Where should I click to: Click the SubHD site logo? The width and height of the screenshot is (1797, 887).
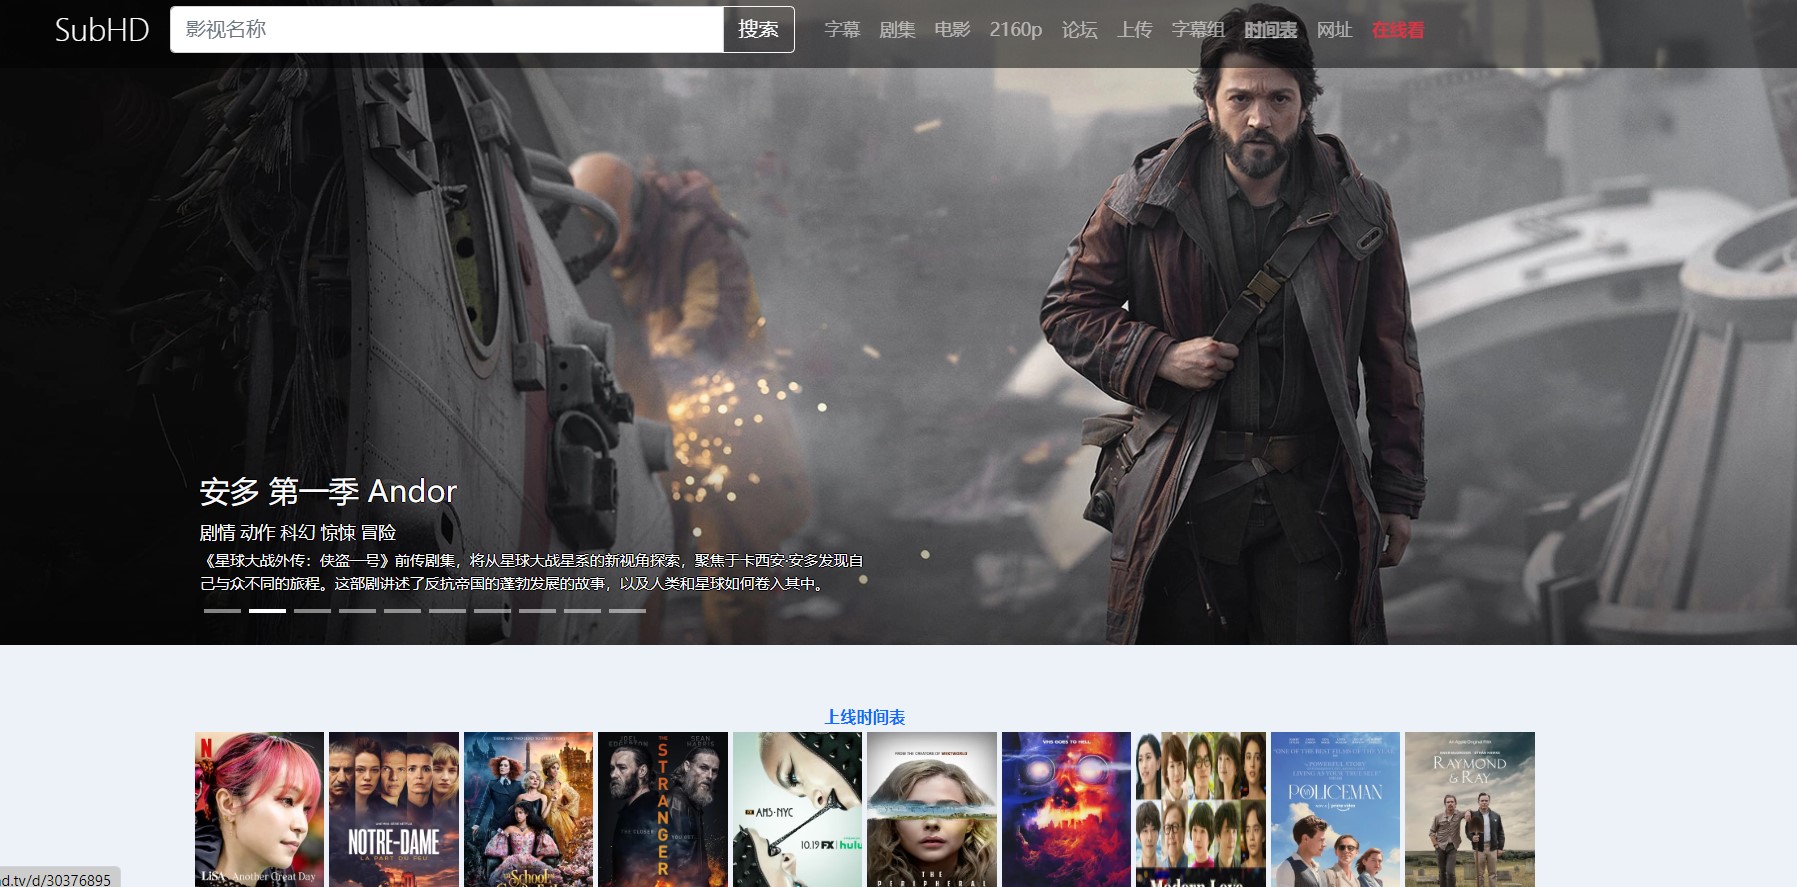[x=102, y=30]
